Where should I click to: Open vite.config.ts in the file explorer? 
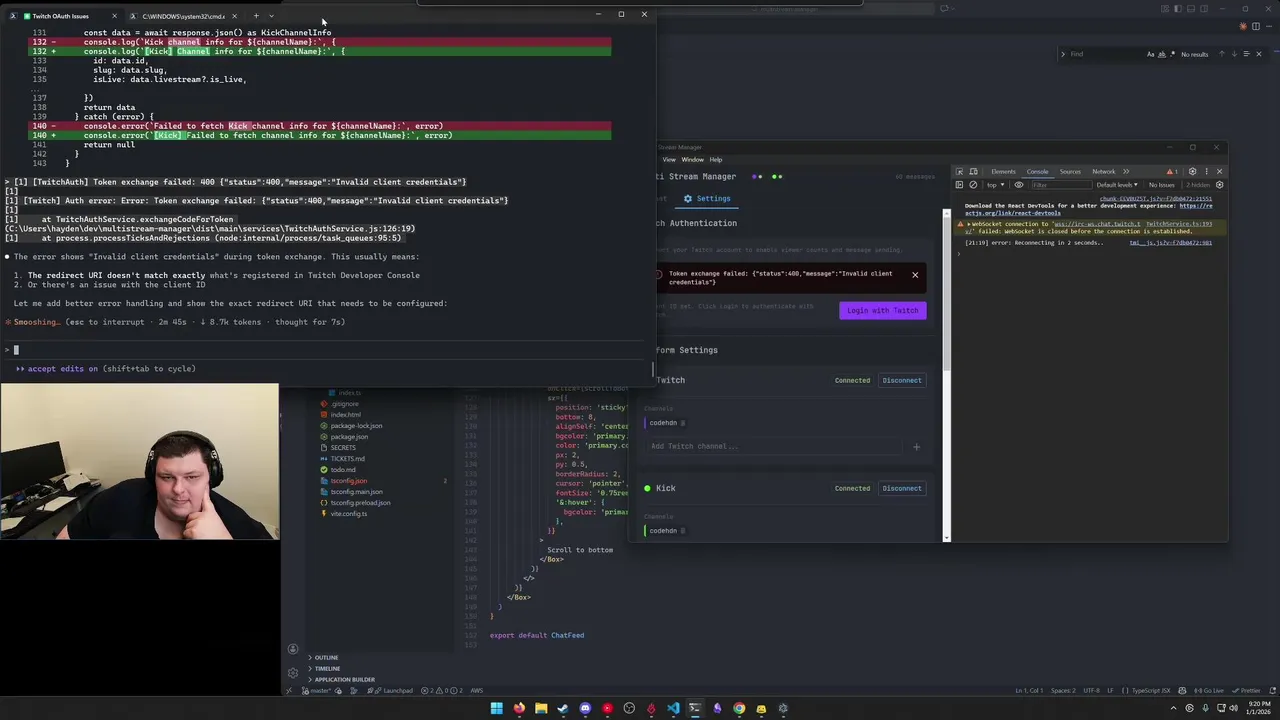(x=348, y=514)
